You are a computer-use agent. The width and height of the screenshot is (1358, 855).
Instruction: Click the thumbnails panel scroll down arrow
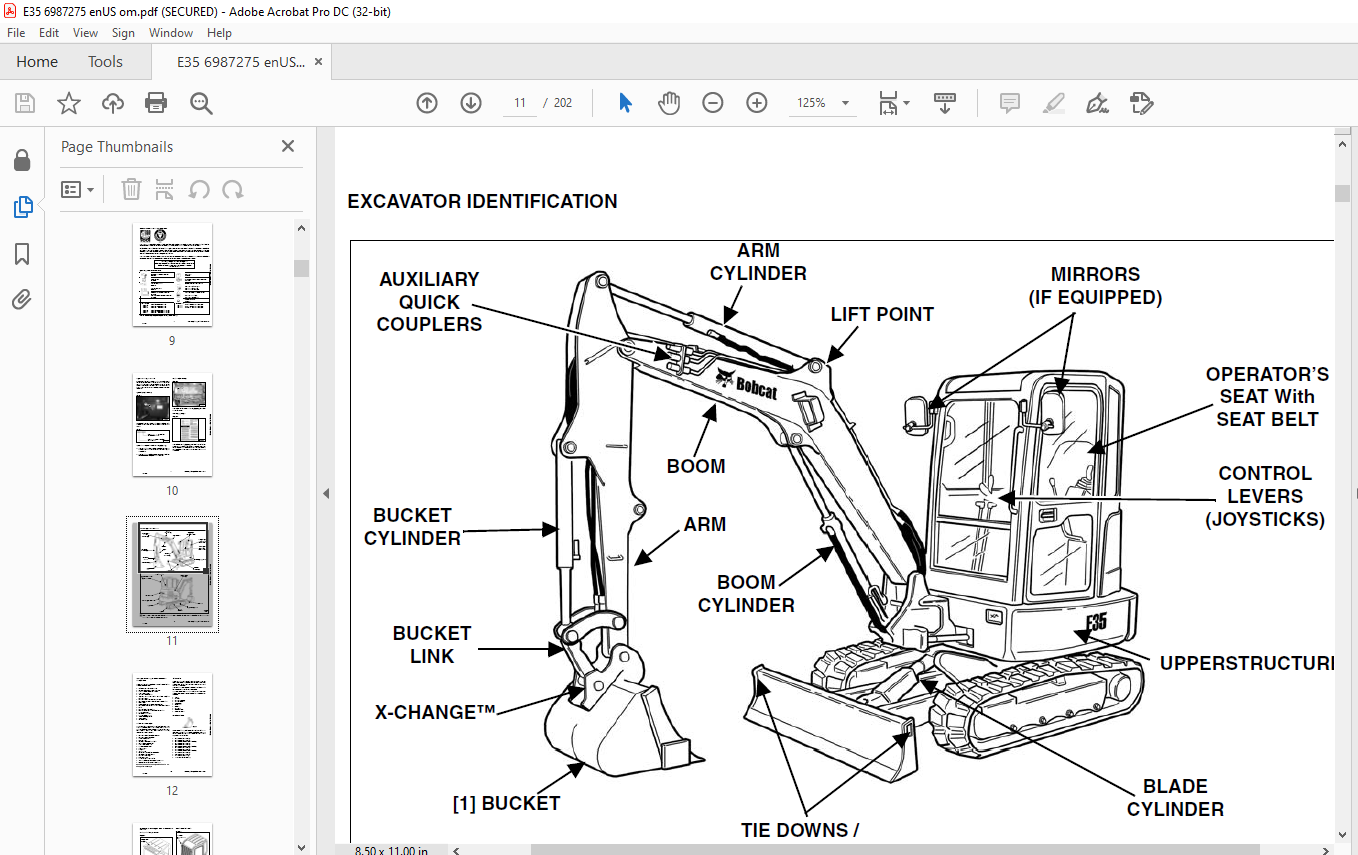point(301,846)
